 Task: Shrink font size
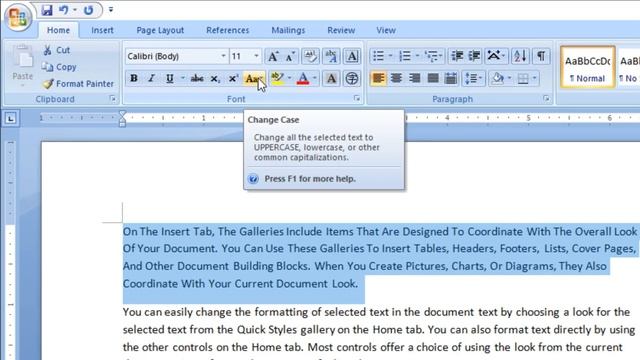290,56
